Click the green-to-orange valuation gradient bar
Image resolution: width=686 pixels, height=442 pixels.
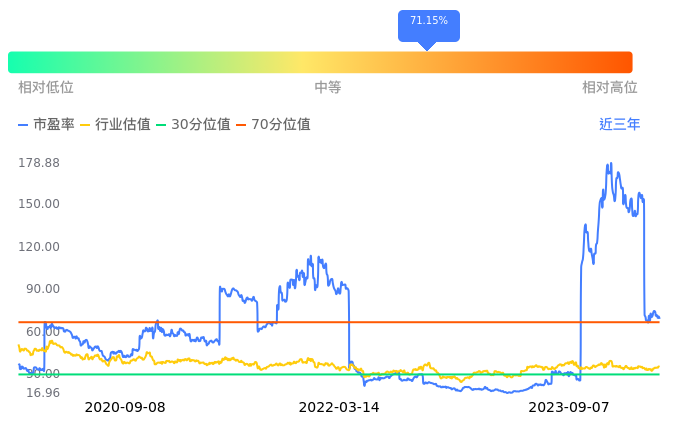(320, 62)
